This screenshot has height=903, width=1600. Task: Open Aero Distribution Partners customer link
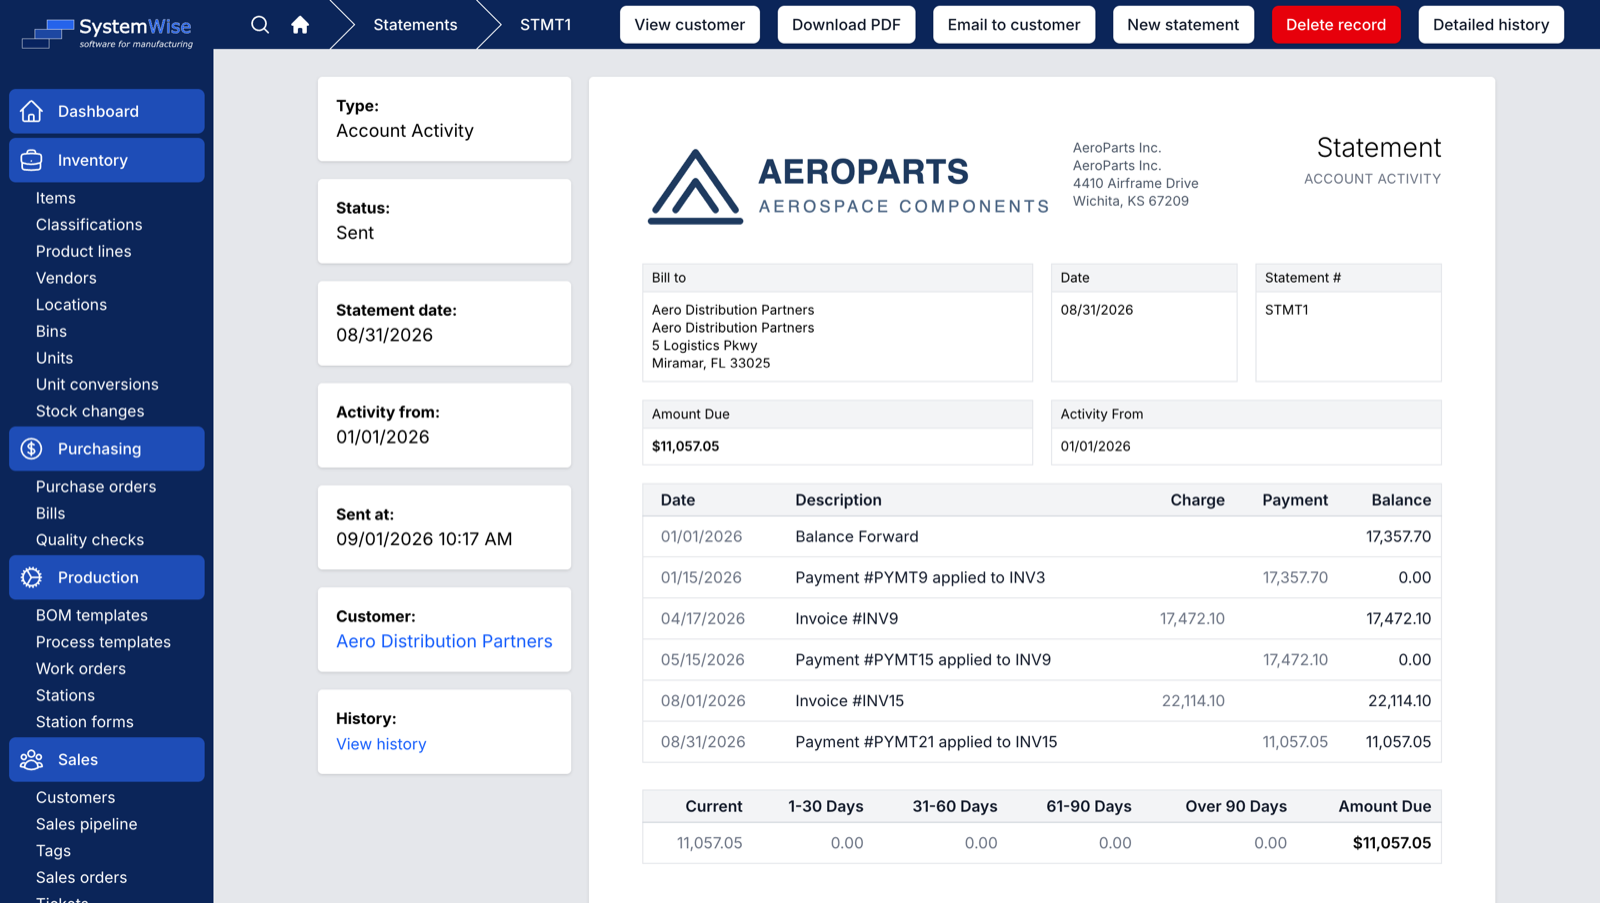tap(444, 641)
